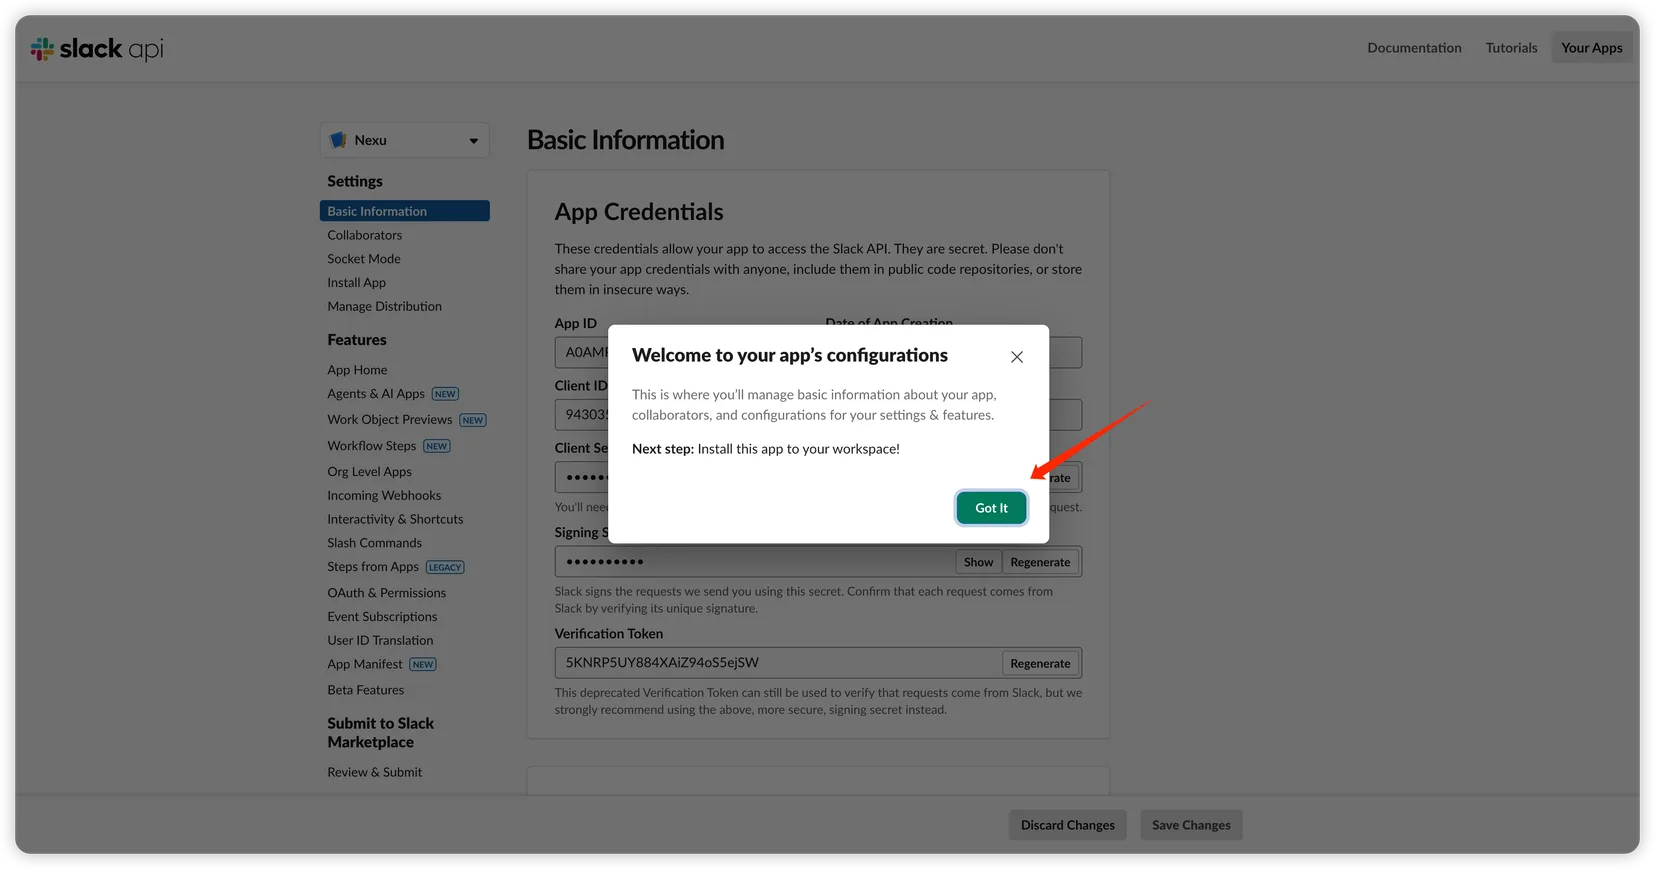Click the Slack API logo
This screenshot has width=1655, height=869.
(x=97, y=49)
